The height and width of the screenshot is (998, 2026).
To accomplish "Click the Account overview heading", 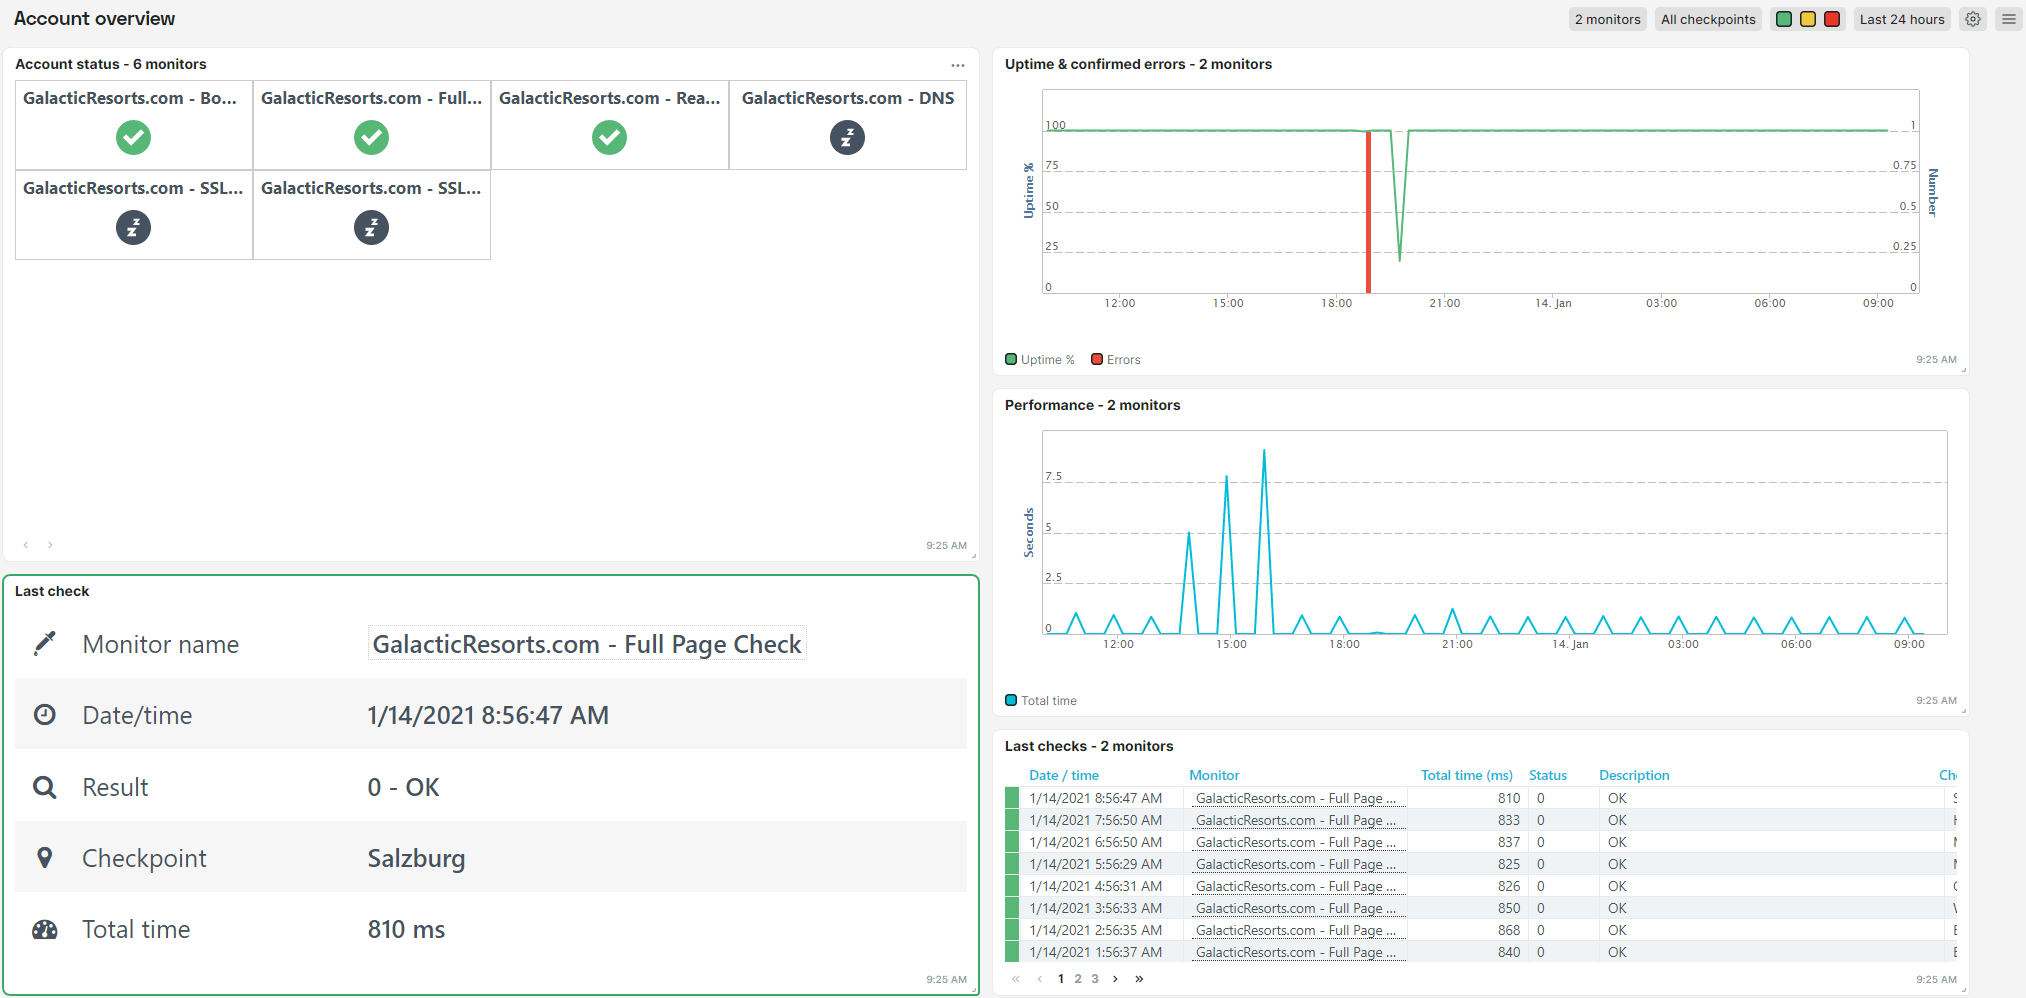I will (94, 19).
